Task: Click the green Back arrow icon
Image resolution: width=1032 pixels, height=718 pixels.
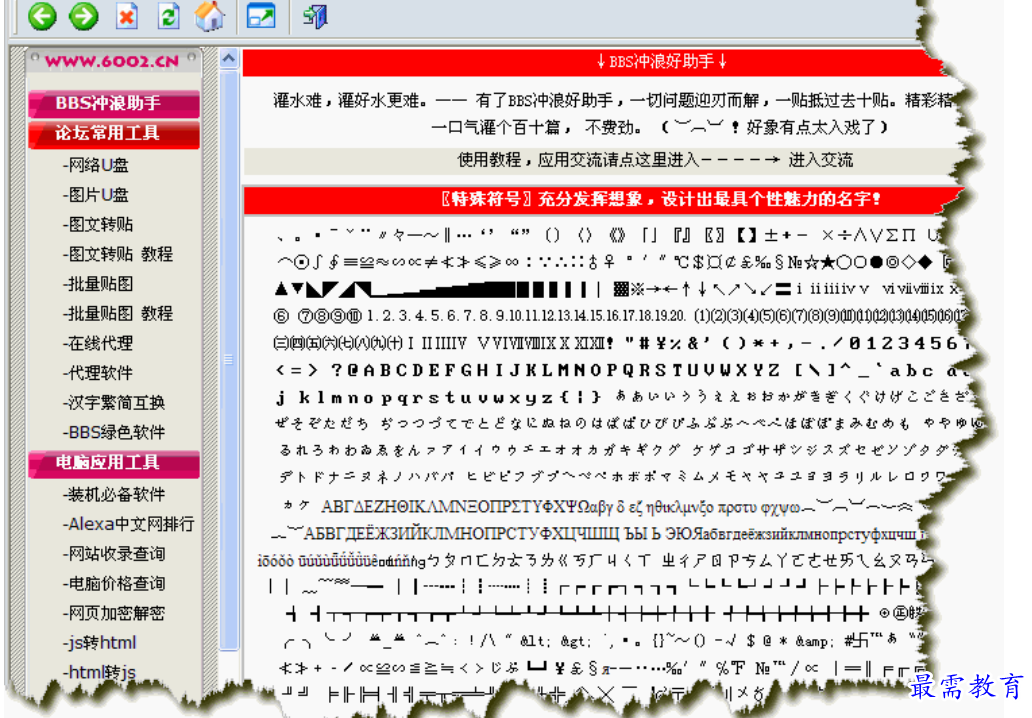Action: [x=41, y=17]
